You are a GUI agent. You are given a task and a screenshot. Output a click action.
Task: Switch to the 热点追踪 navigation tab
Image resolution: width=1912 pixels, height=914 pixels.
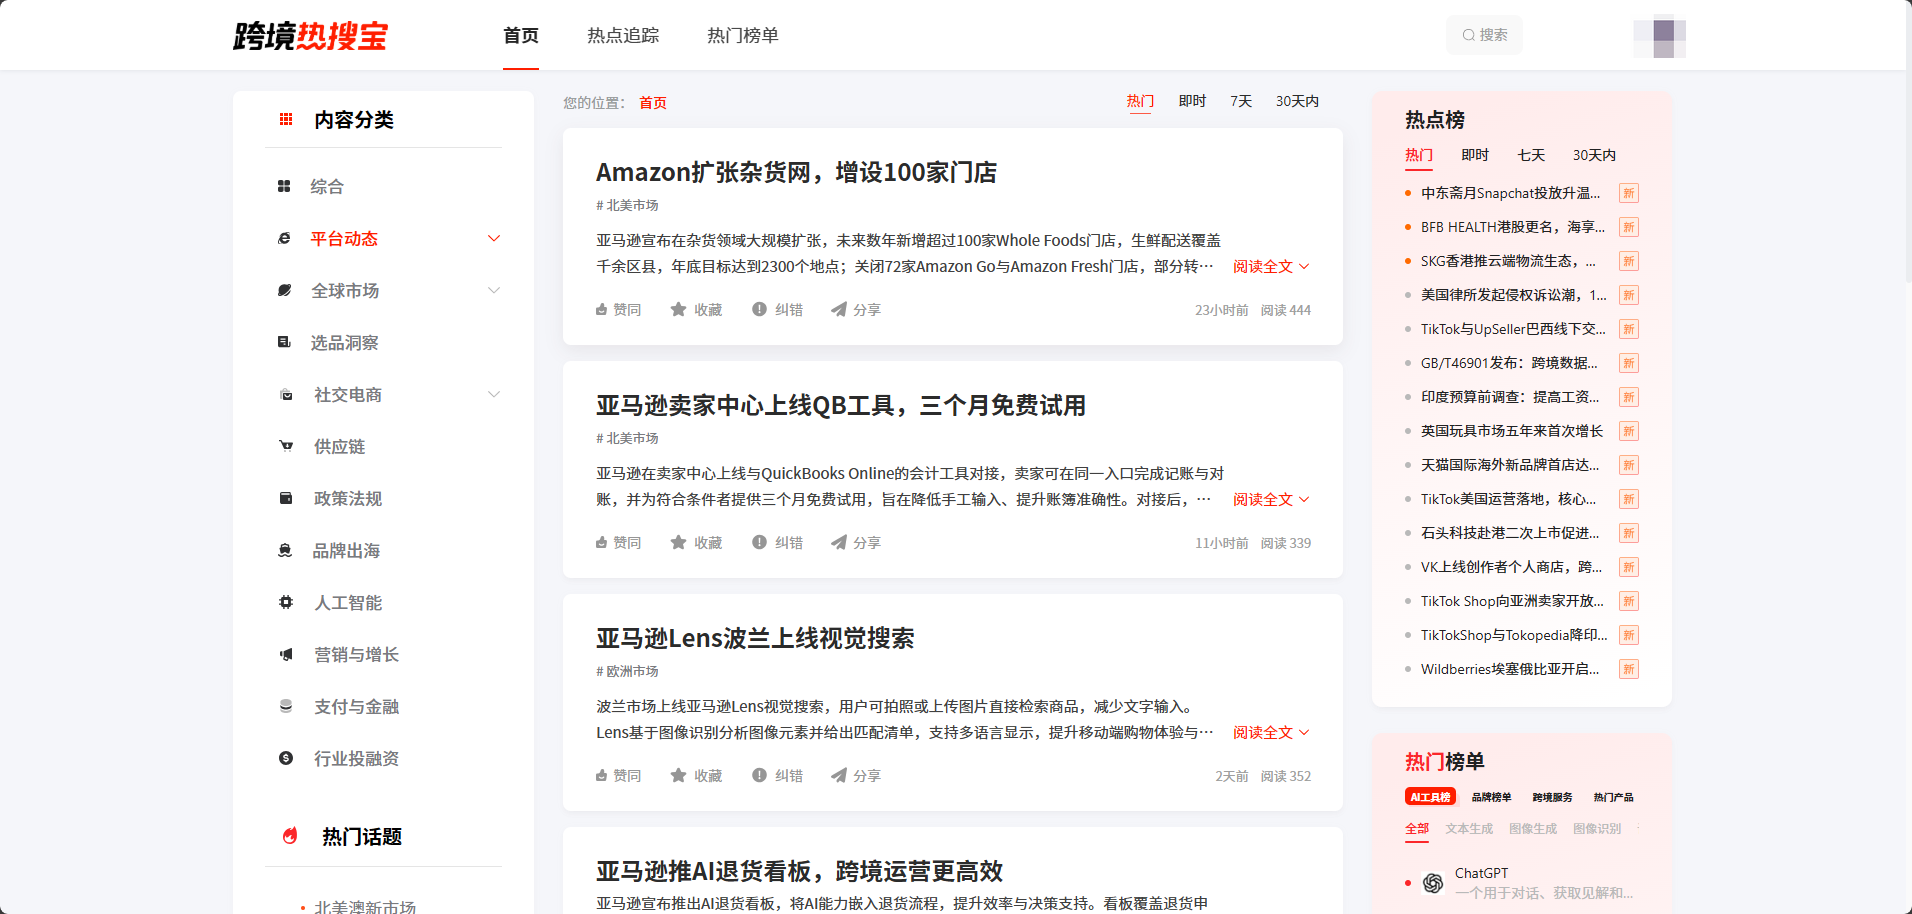point(623,36)
